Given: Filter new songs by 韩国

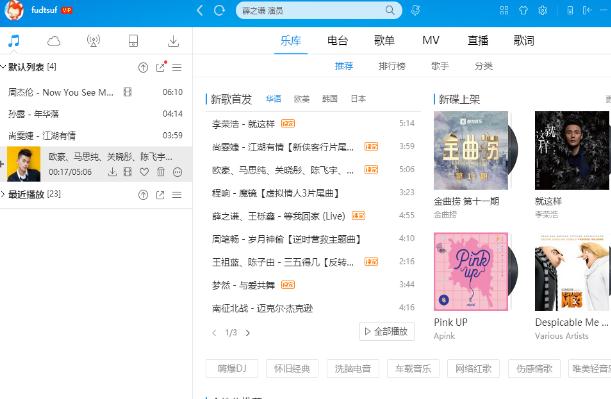Looking at the screenshot, I should (330, 99).
